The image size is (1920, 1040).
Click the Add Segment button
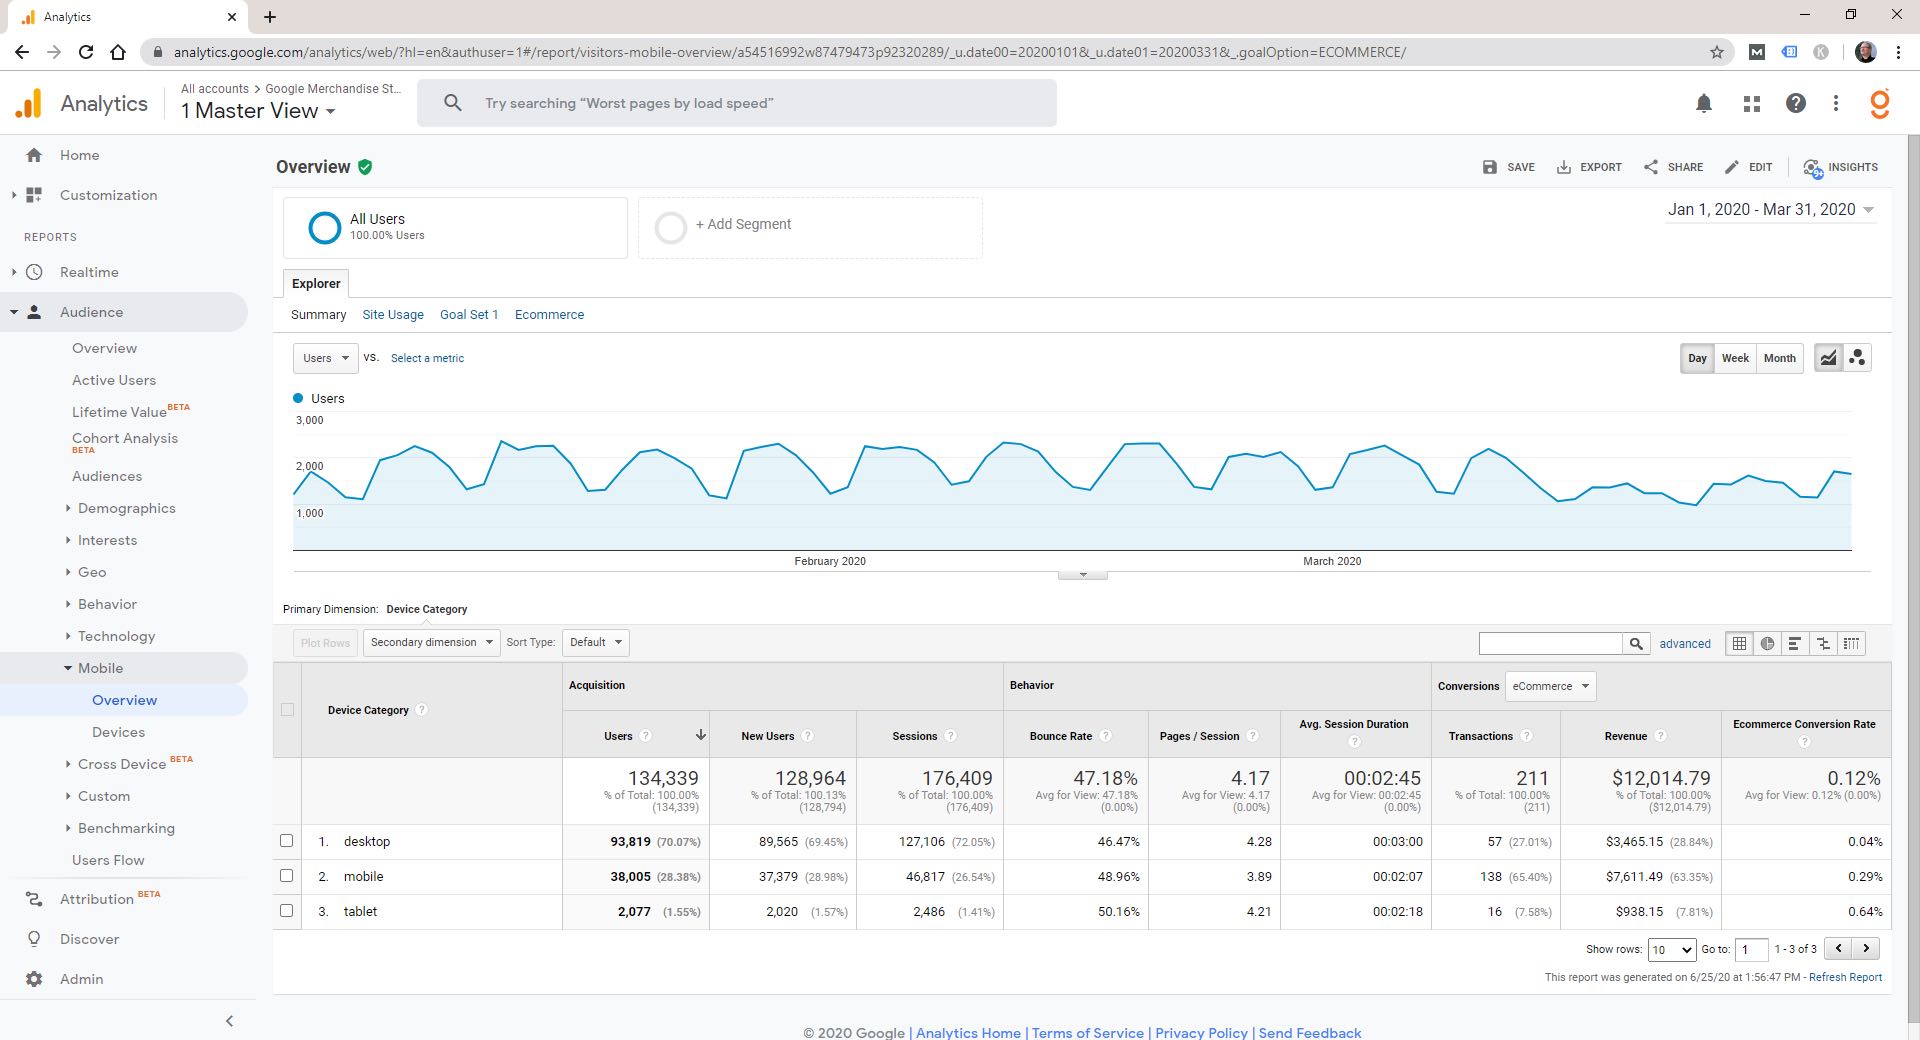pos(811,228)
